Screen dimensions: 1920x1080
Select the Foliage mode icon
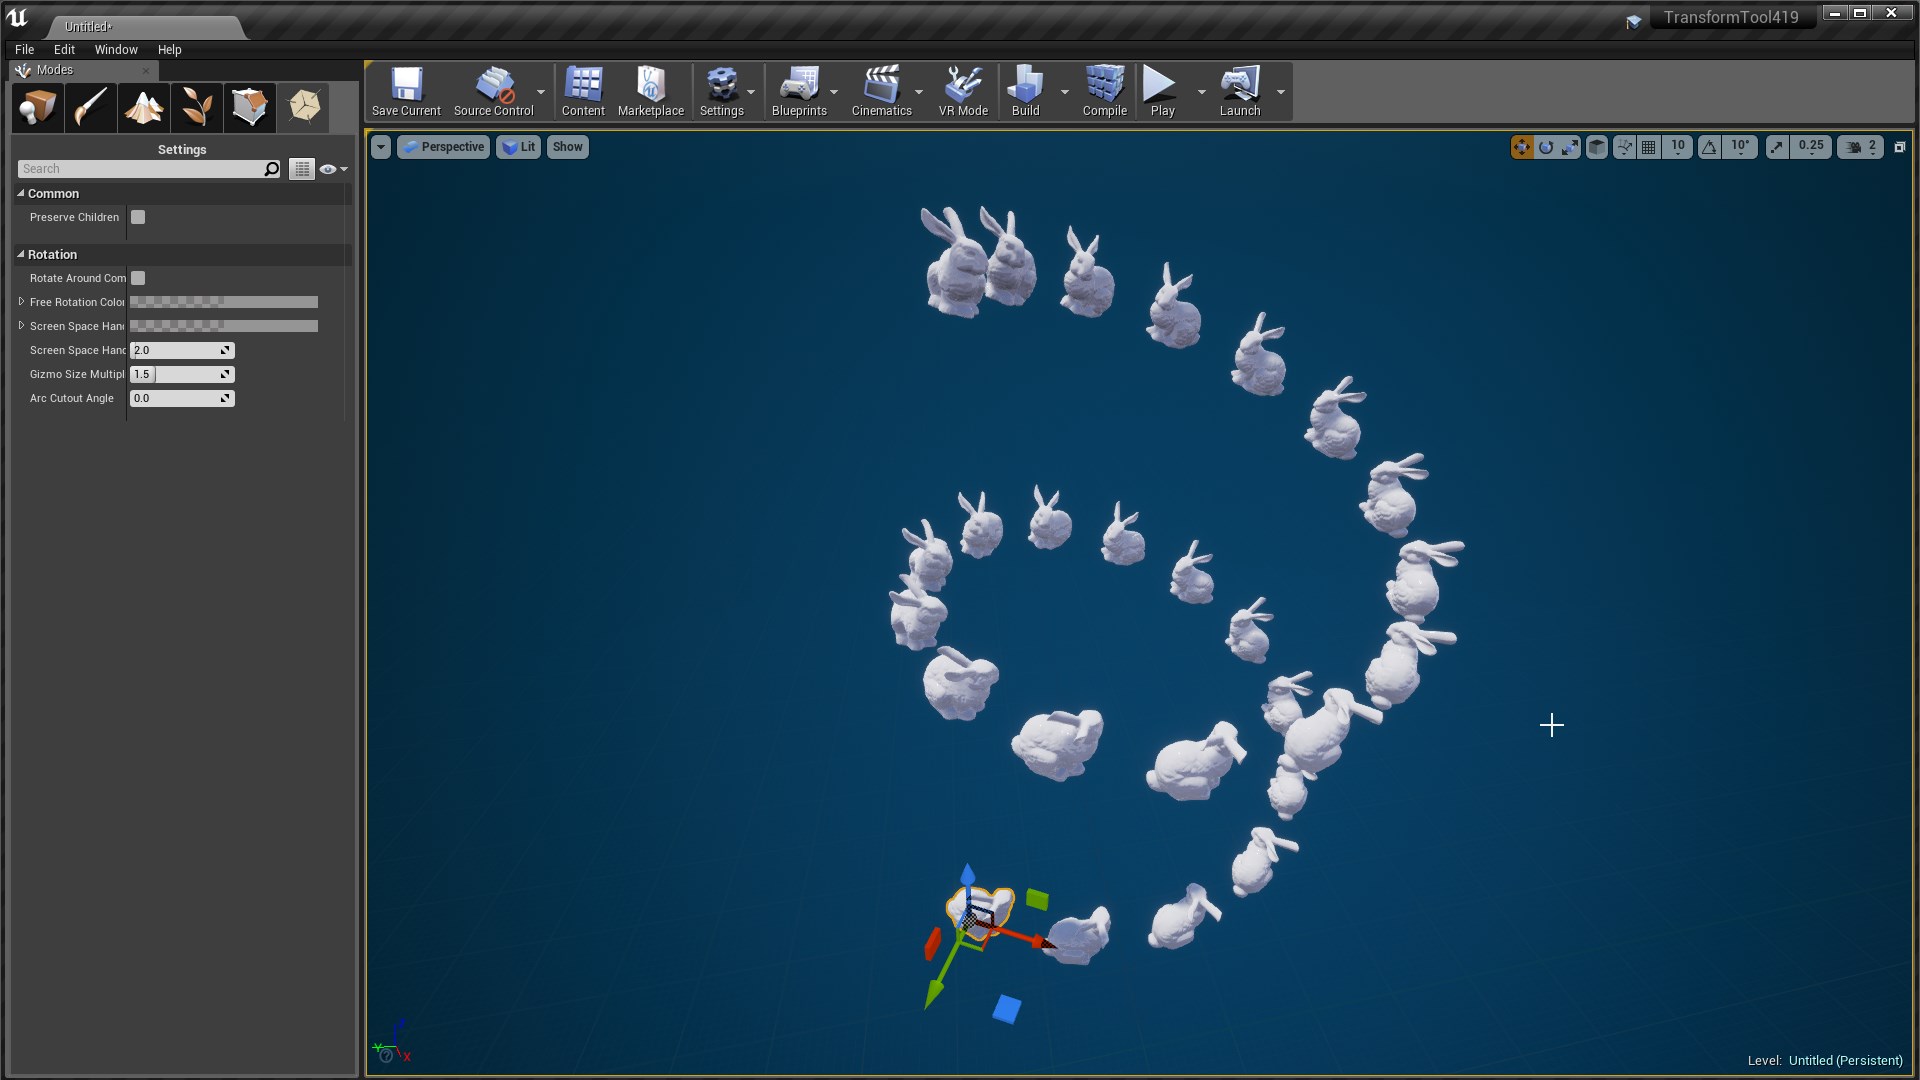(x=197, y=107)
